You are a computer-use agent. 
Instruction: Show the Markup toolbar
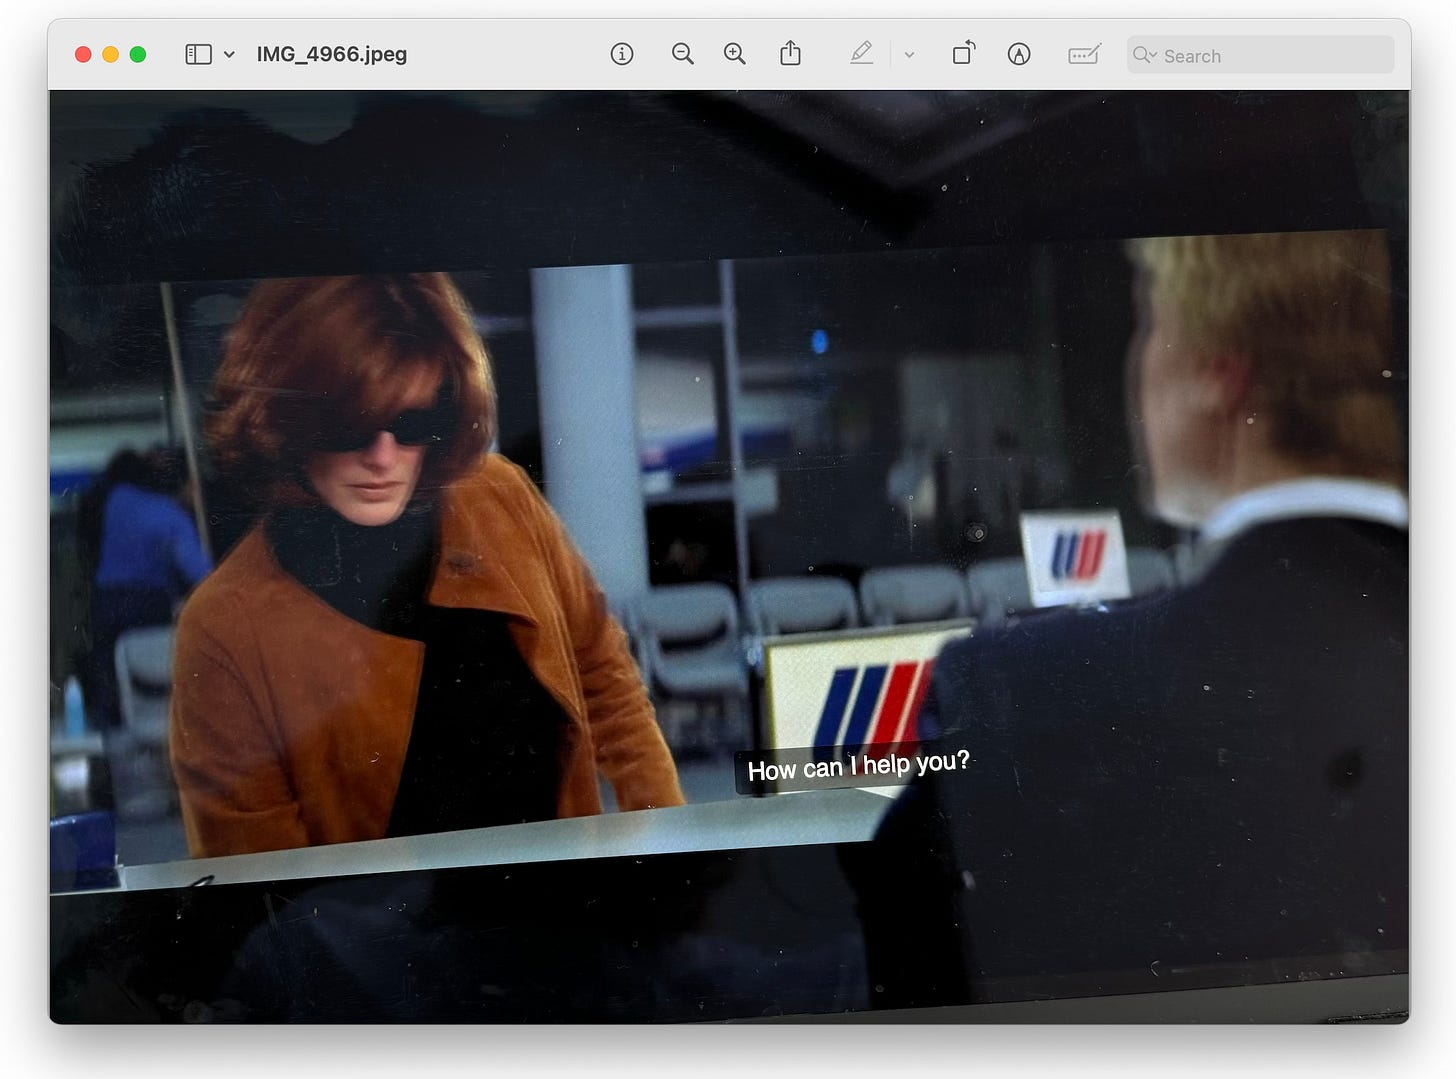coord(1019,54)
